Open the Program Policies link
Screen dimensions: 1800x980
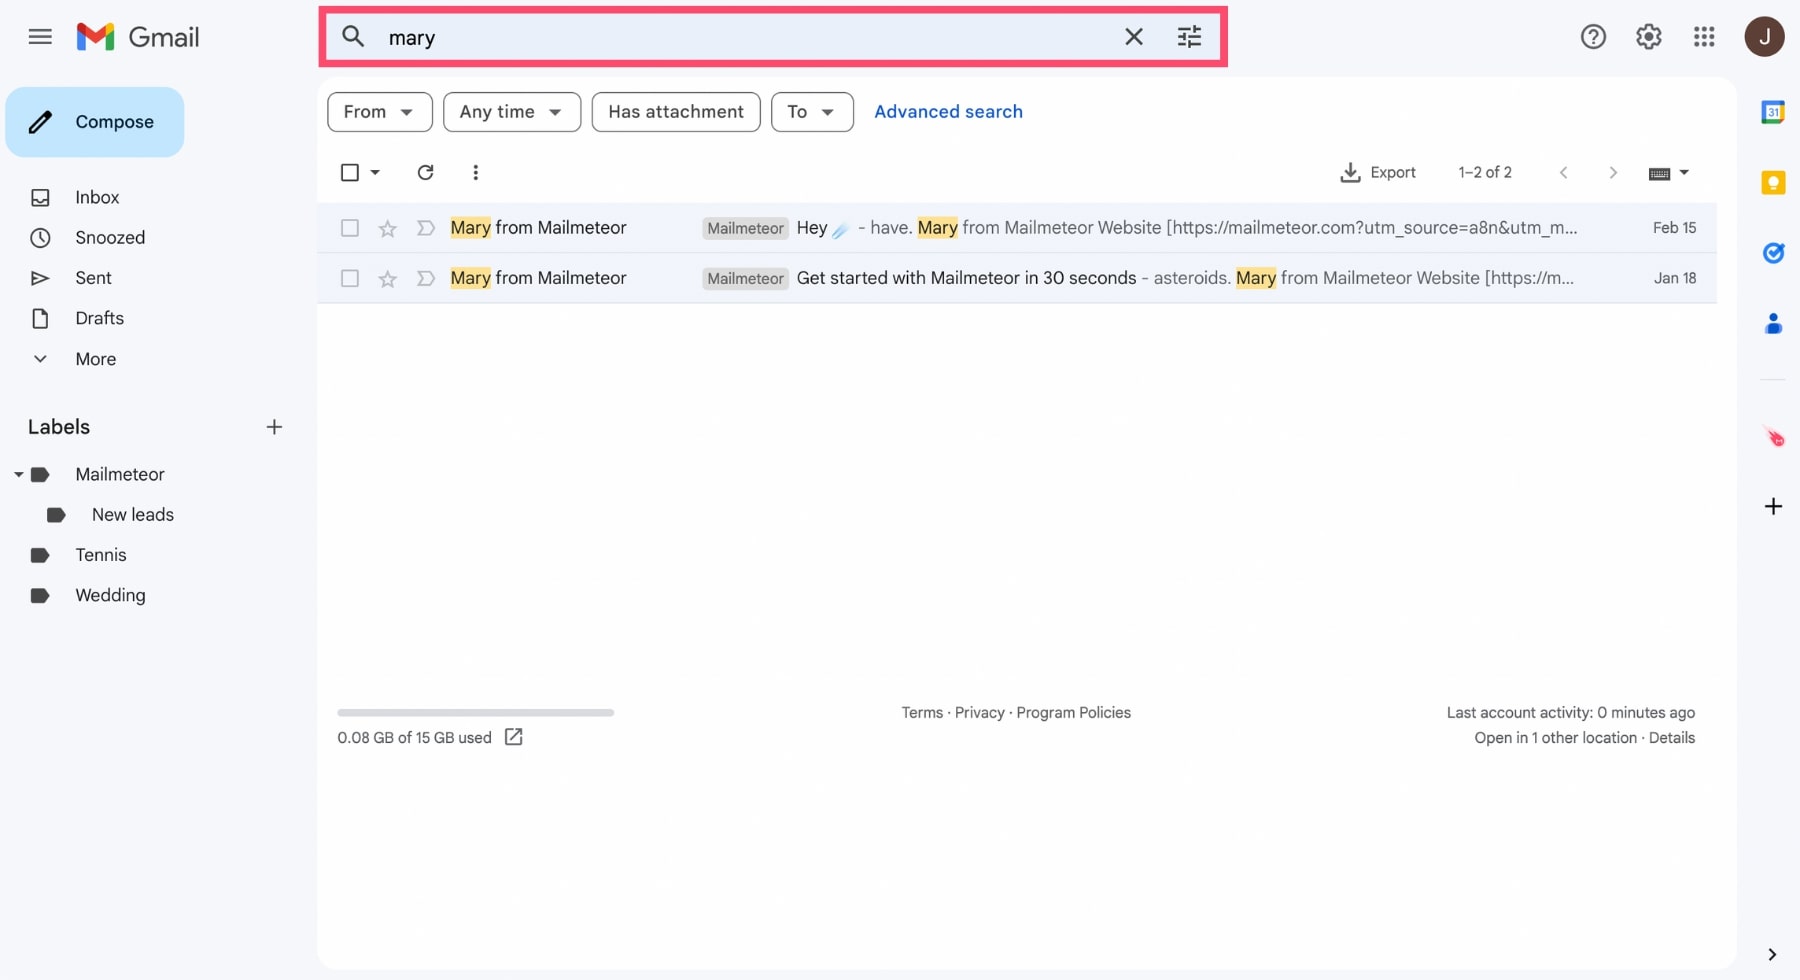tap(1073, 713)
